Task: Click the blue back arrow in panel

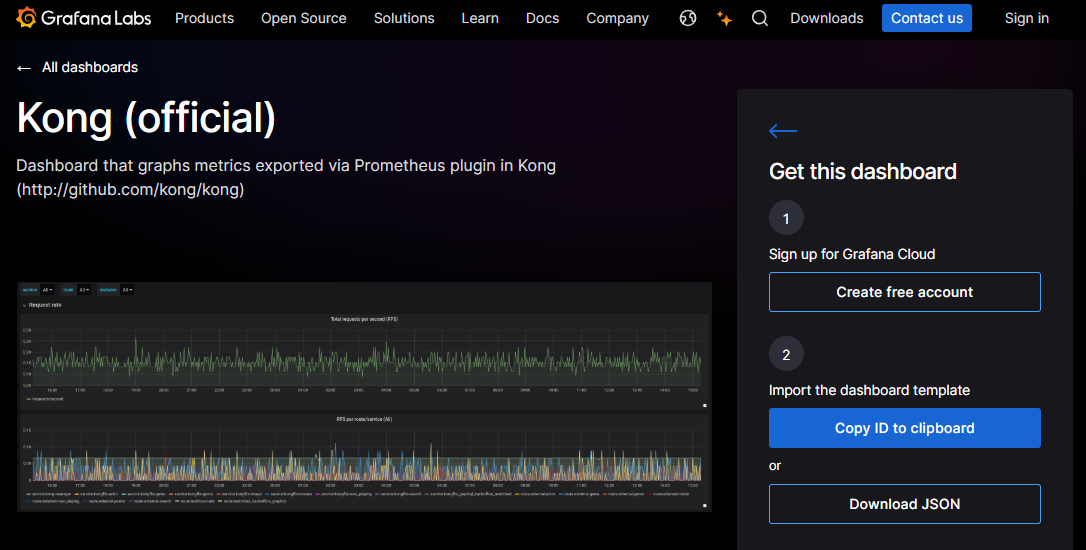Action: coord(783,130)
